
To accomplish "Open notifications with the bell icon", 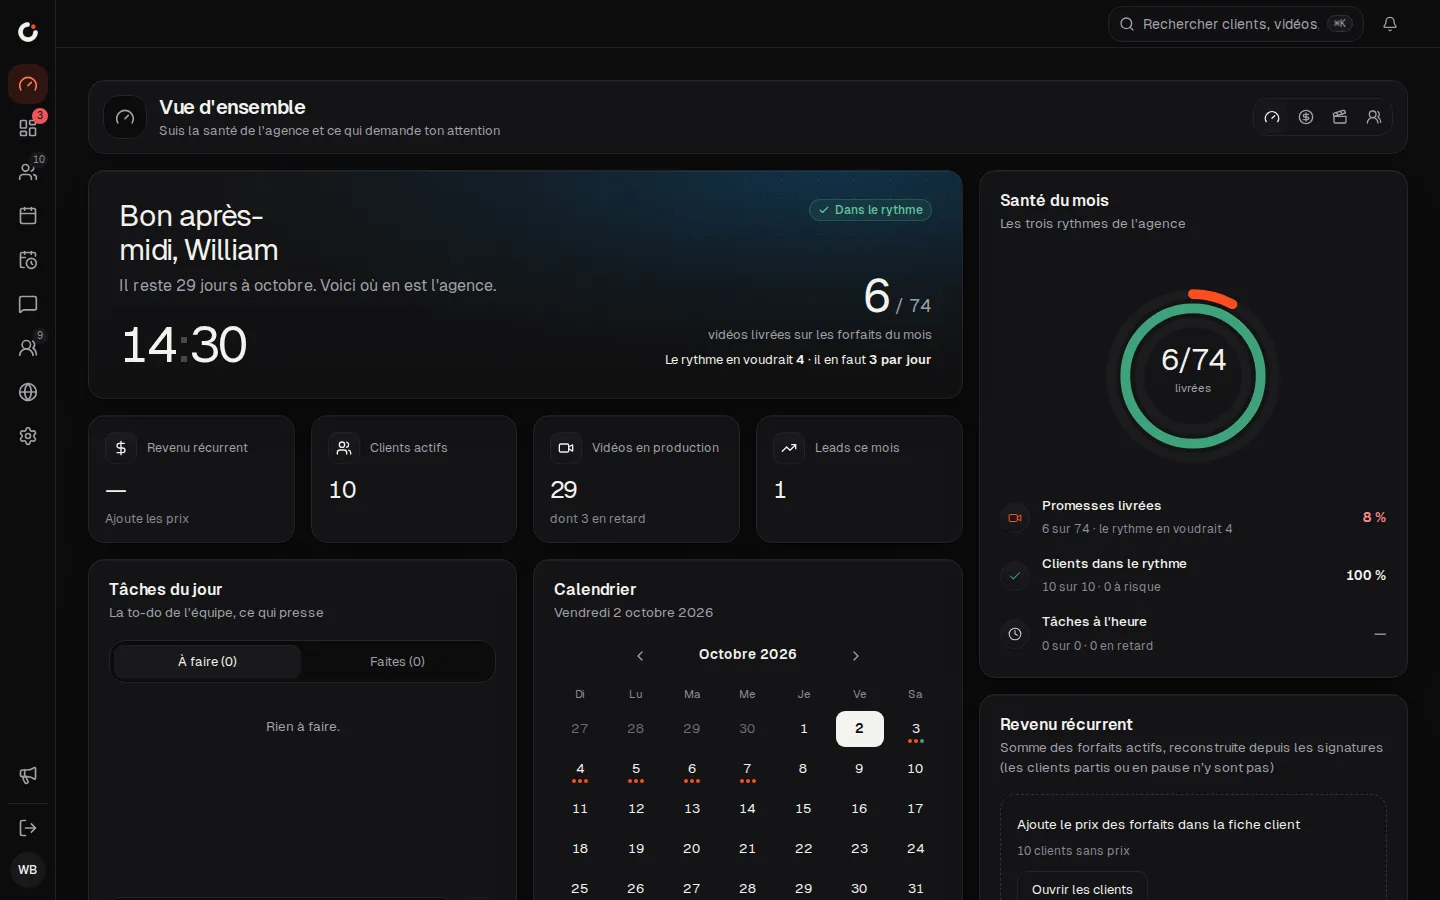I will (x=1390, y=24).
